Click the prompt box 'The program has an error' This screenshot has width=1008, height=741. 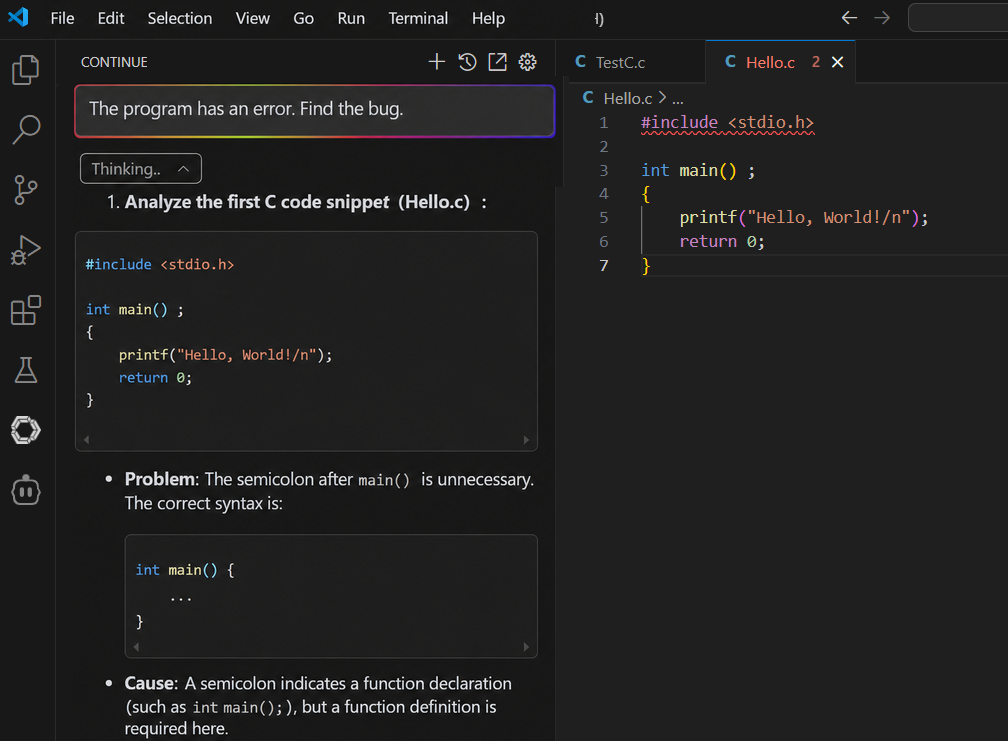tap(314, 111)
